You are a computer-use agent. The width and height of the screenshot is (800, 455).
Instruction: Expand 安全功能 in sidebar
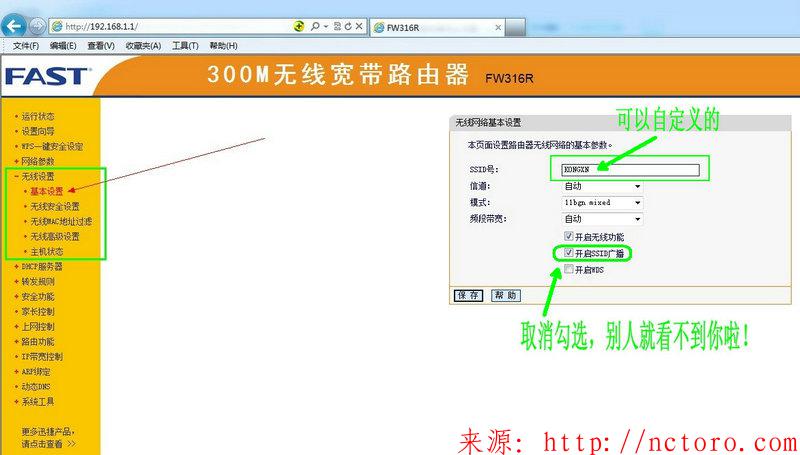[38, 297]
